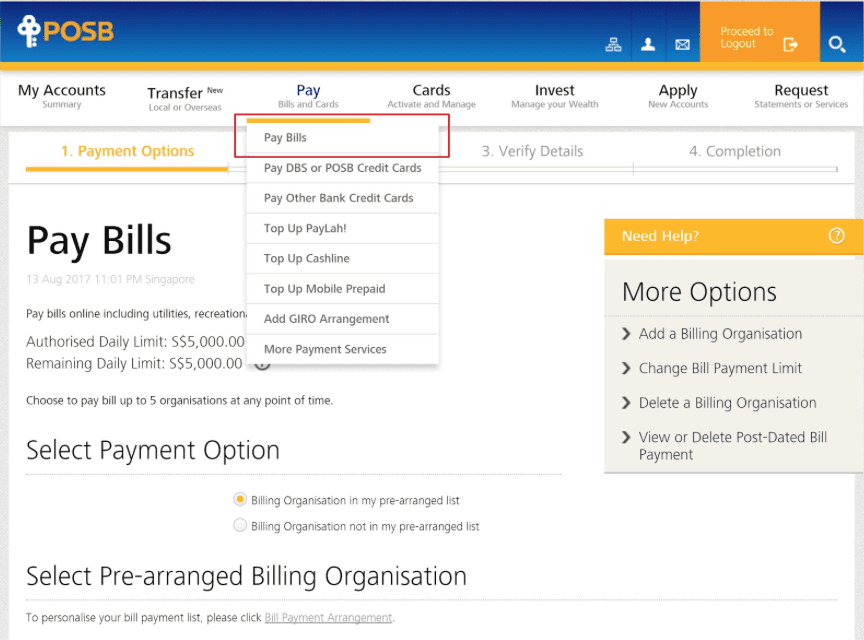
Task: Open the Pay Bills and Cards menu
Action: 308,96
